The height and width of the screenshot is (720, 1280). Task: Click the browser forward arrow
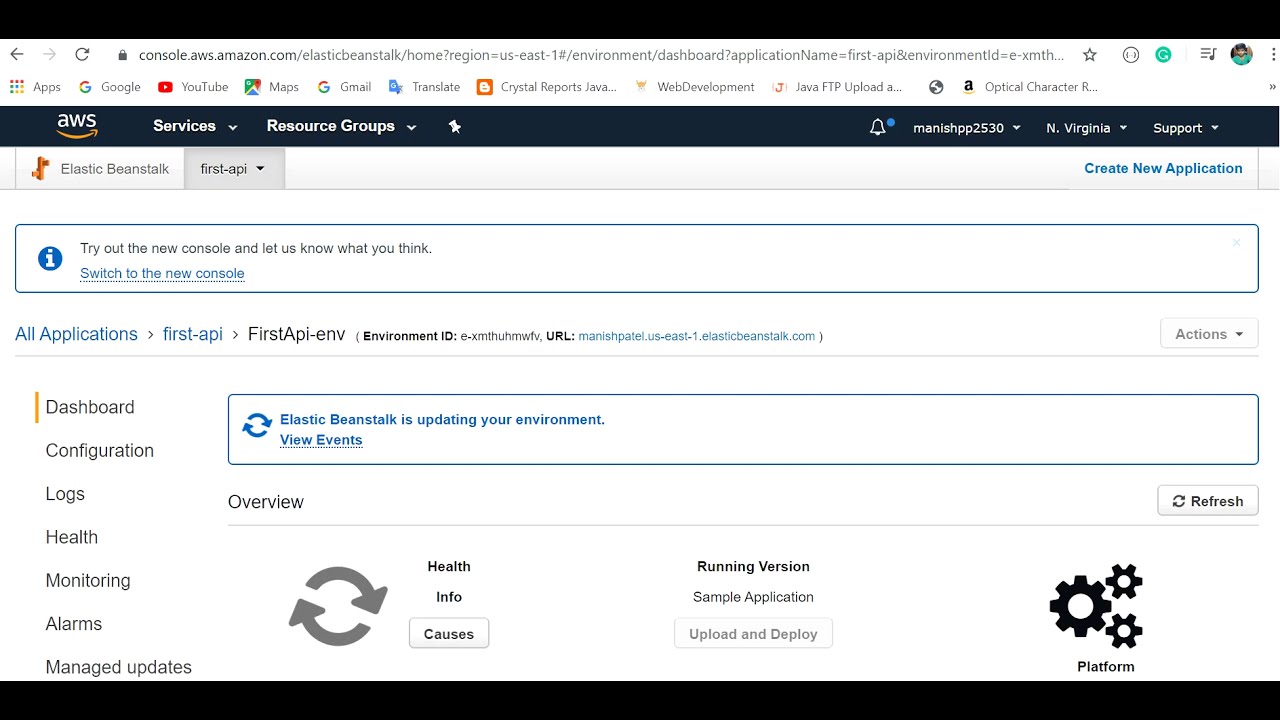point(49,55)
